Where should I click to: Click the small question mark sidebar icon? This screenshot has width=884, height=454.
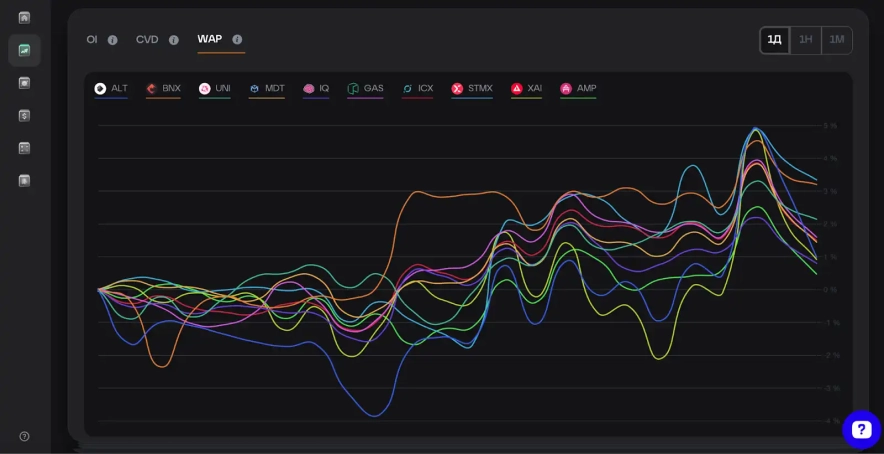coord(24,436)
